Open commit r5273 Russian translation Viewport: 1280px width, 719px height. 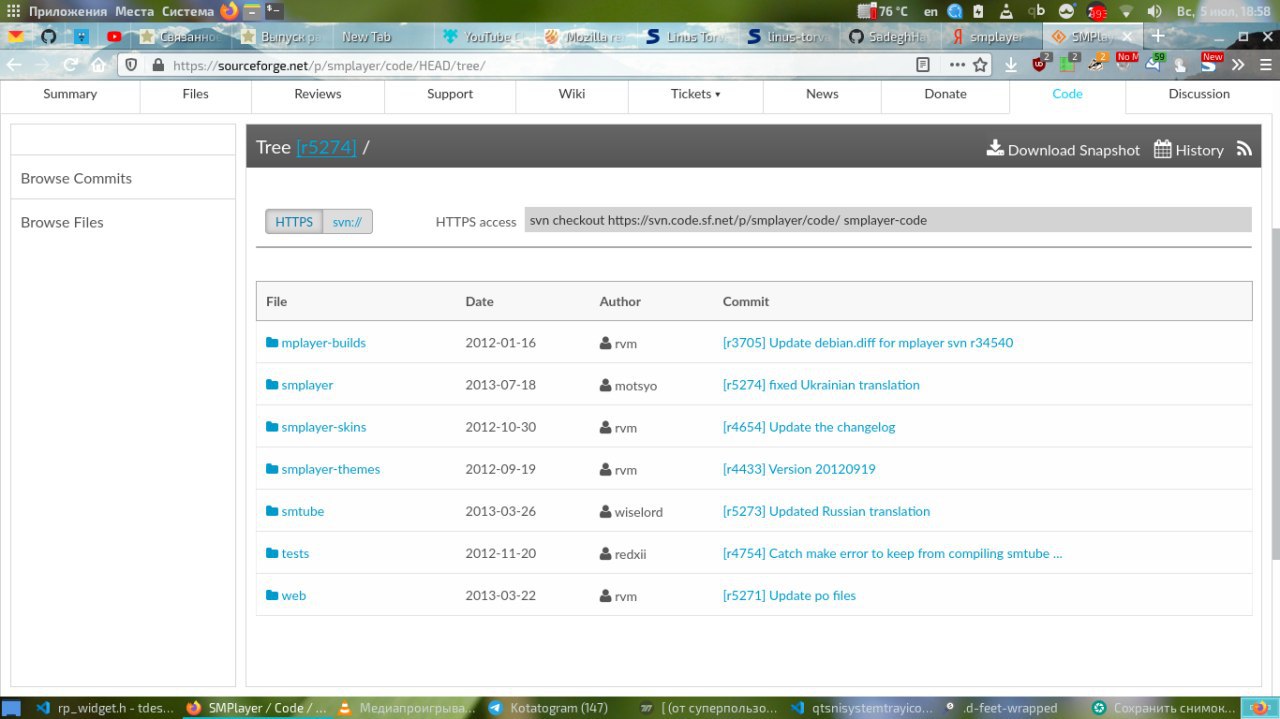pyautogui.click(x=826, y=511)
